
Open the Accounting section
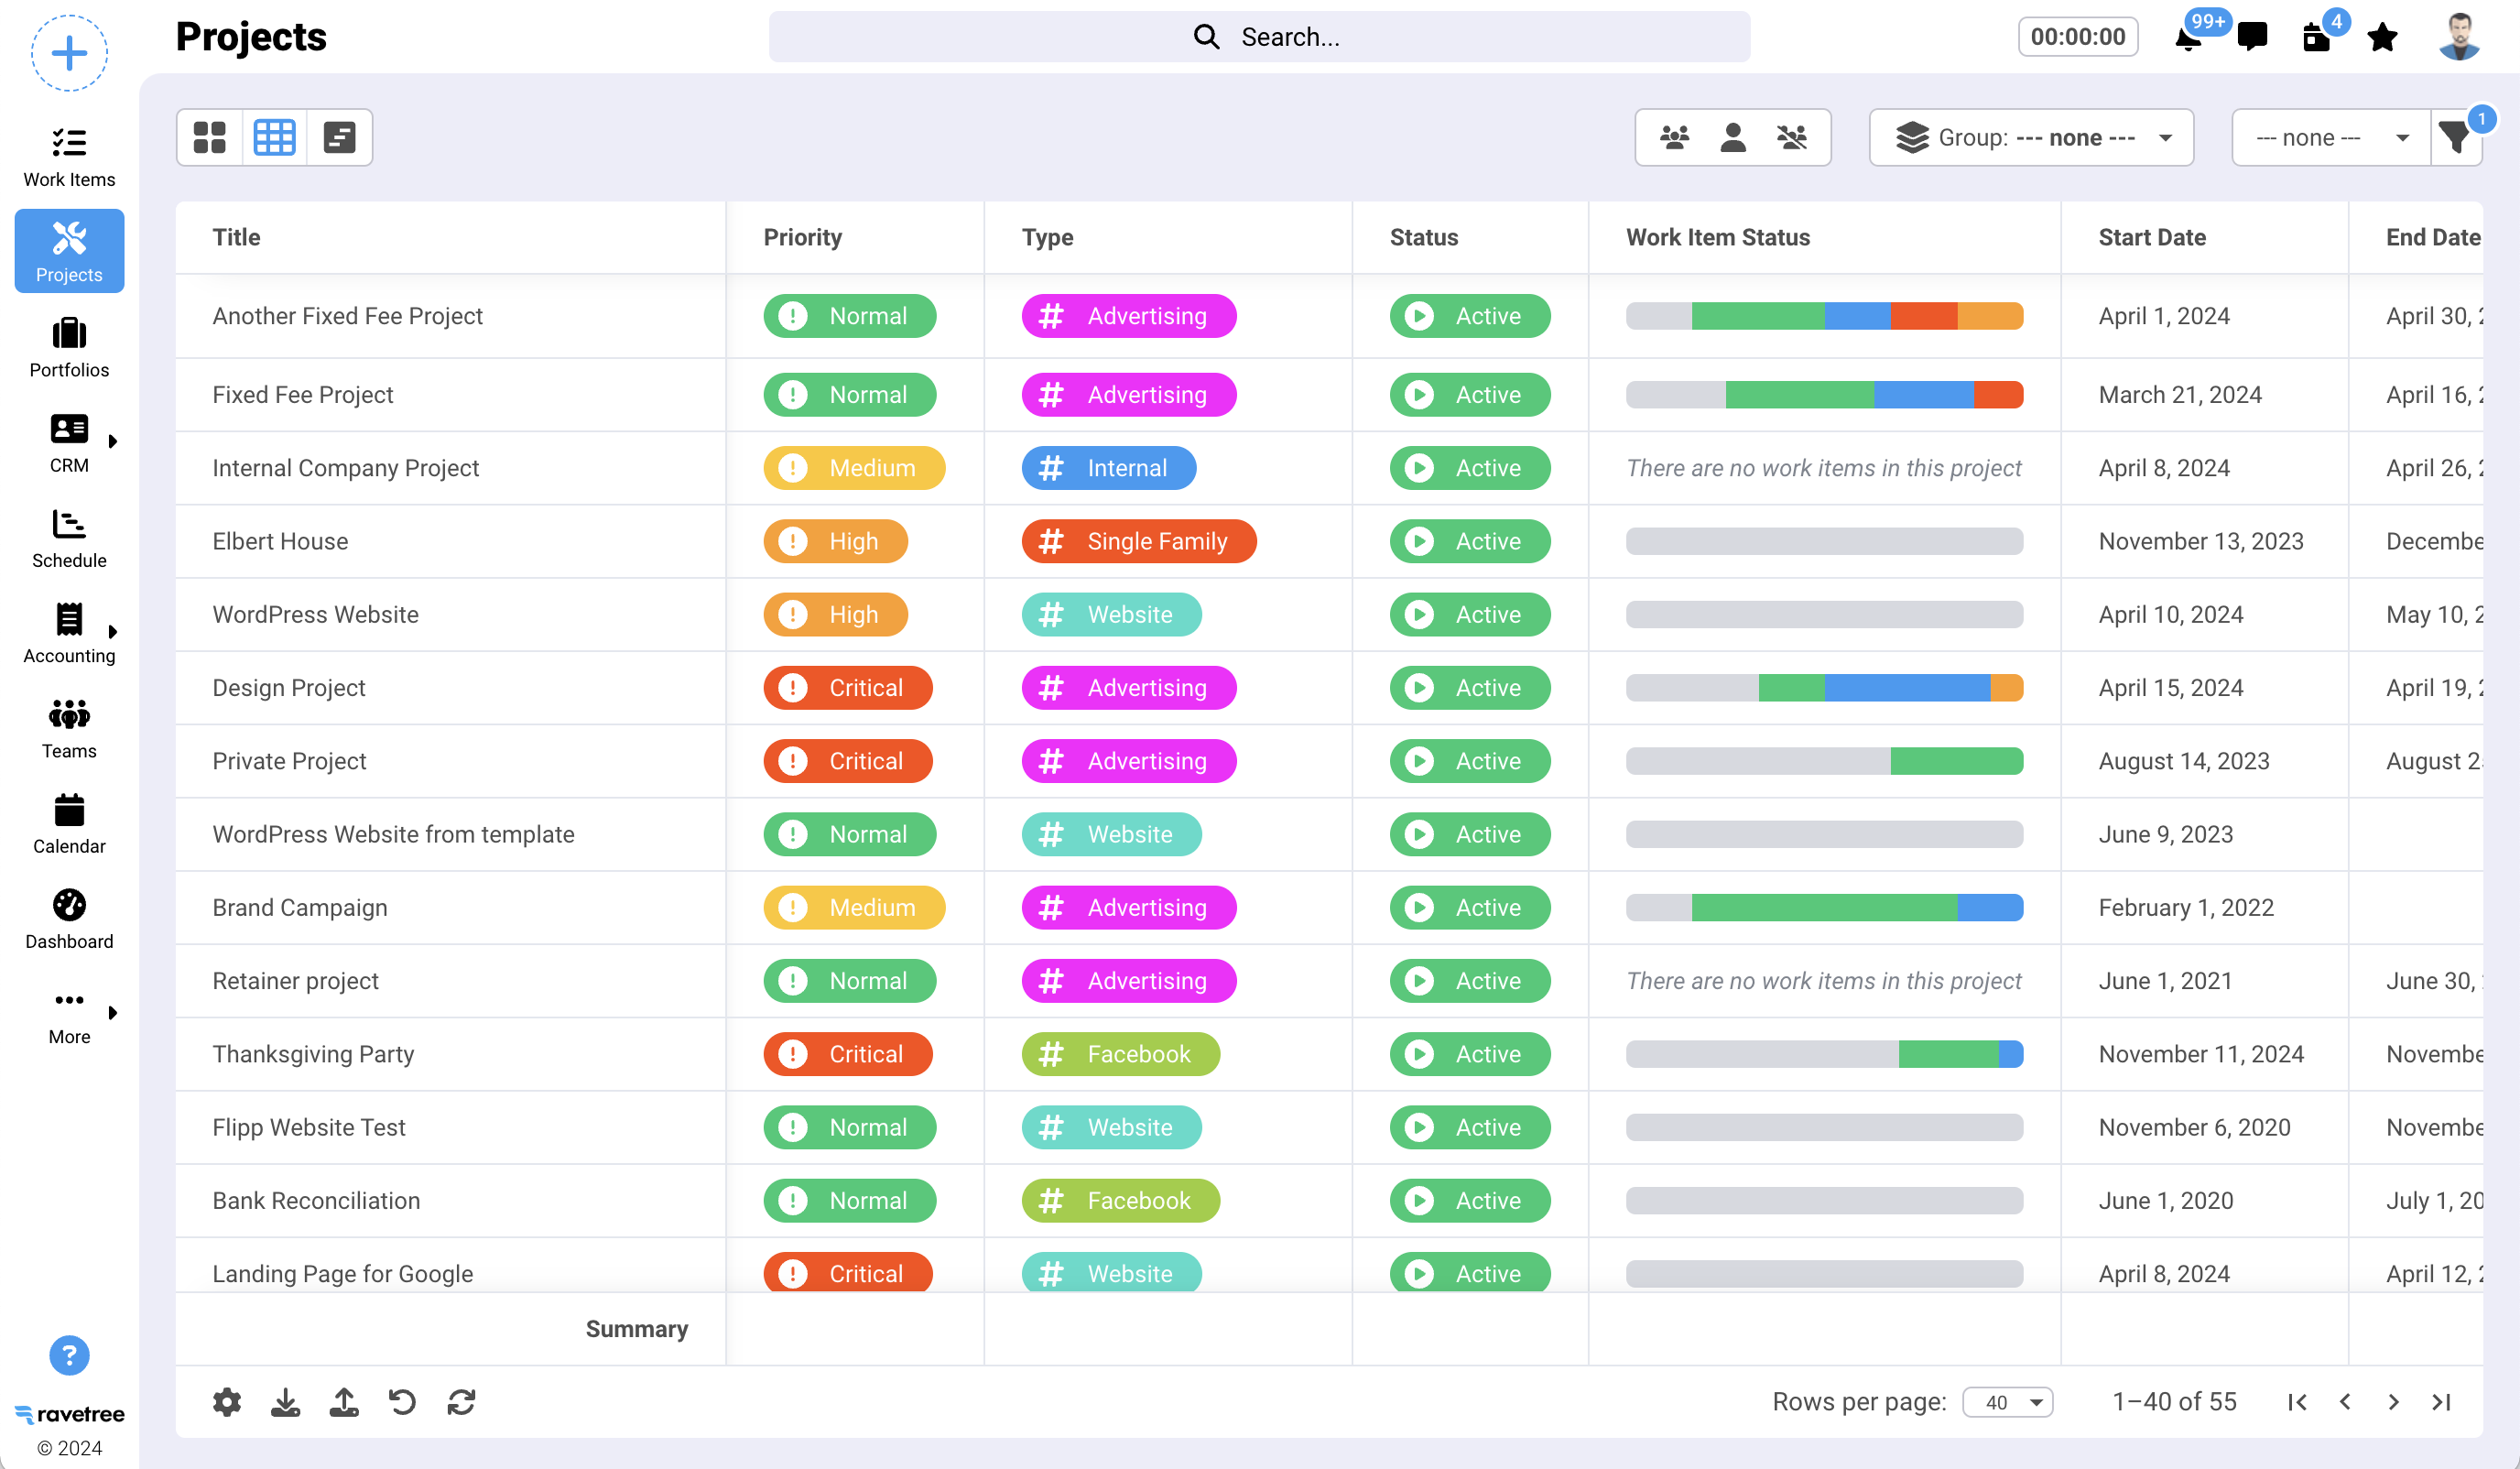[68, 632]
